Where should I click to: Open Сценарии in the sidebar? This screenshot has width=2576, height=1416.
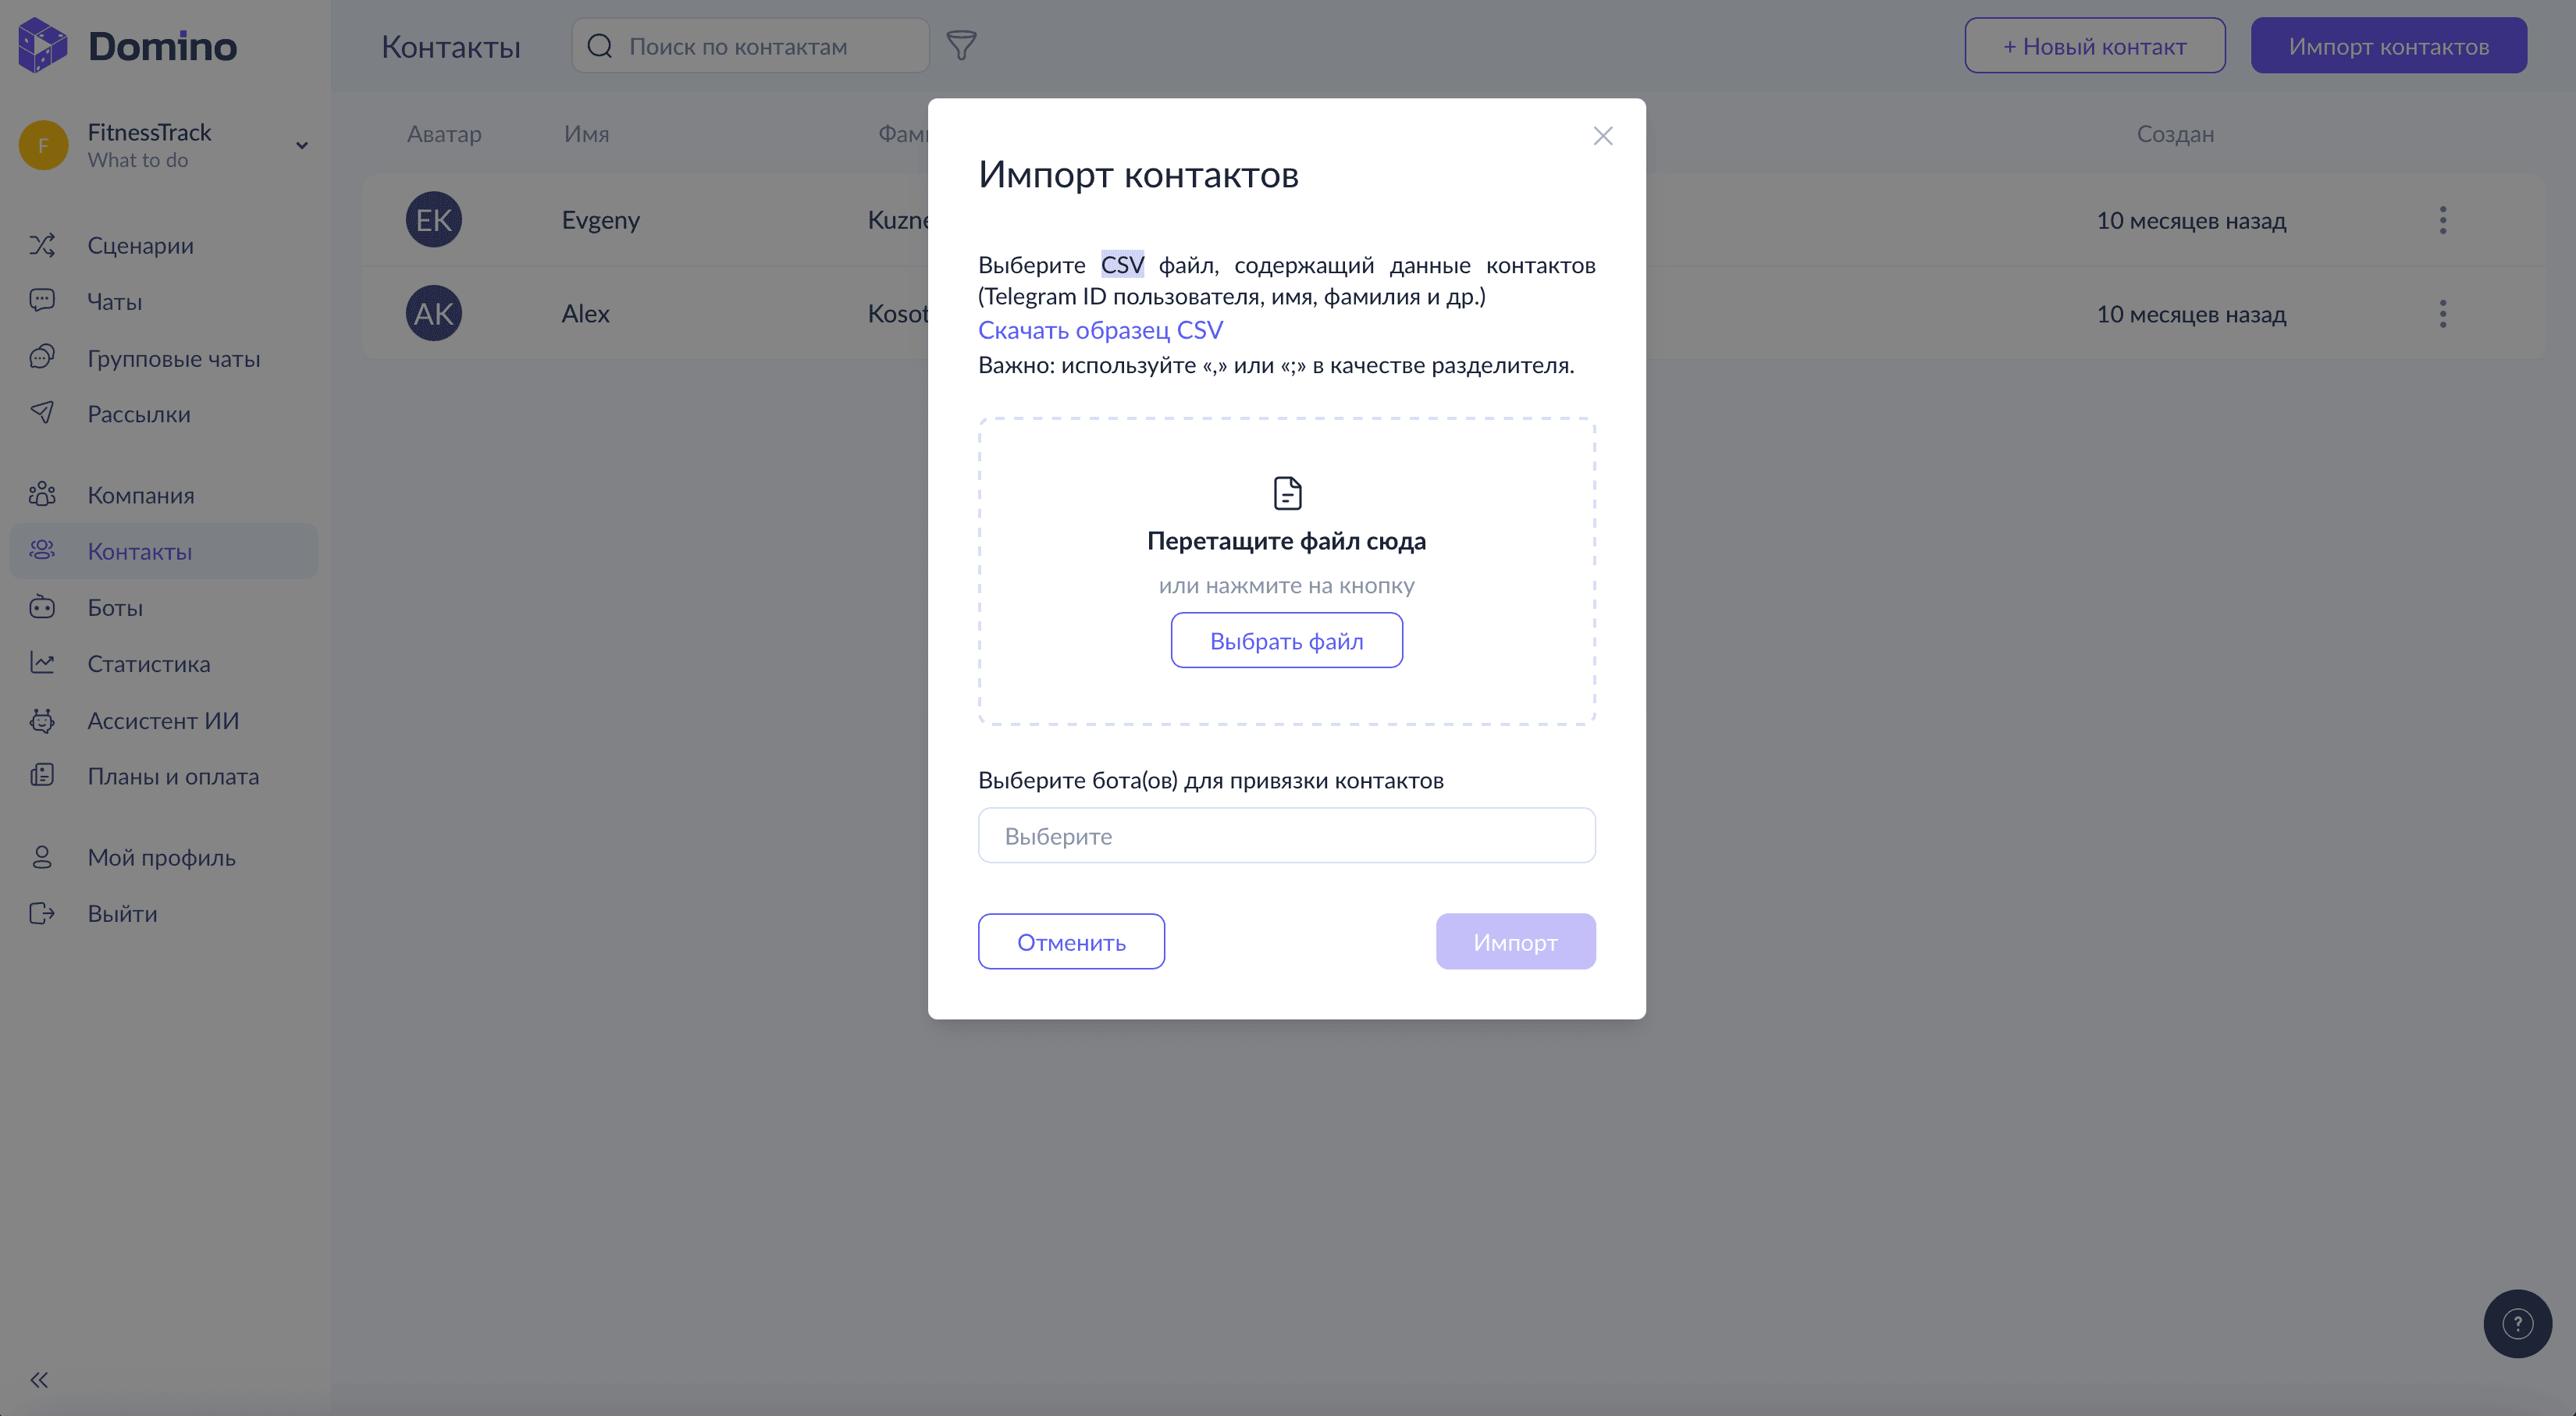(140, 245)
